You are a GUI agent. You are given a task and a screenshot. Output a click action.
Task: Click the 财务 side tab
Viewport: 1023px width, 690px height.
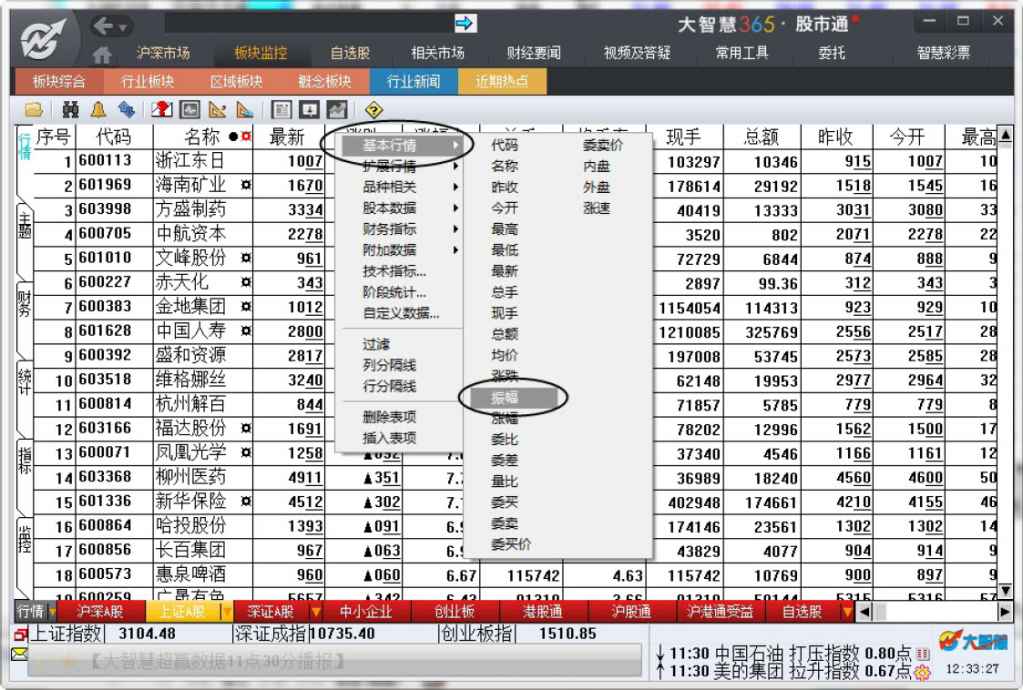(x=24, y=303)
